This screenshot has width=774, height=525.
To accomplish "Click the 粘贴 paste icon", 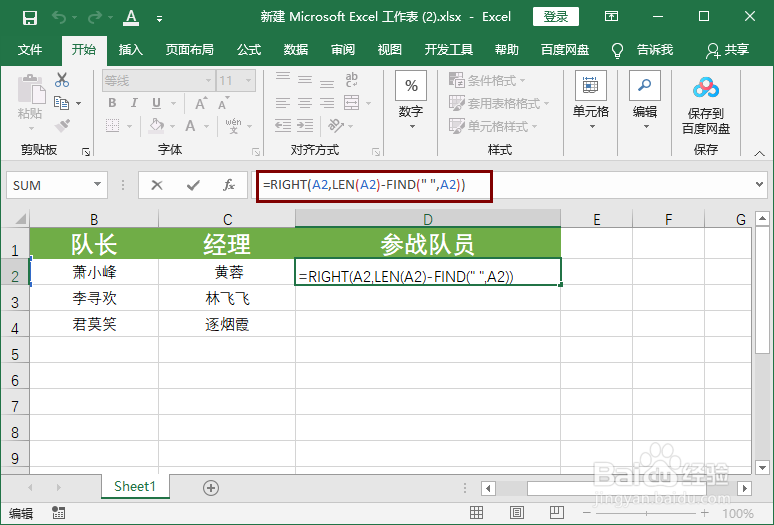I will pos(31,91).
